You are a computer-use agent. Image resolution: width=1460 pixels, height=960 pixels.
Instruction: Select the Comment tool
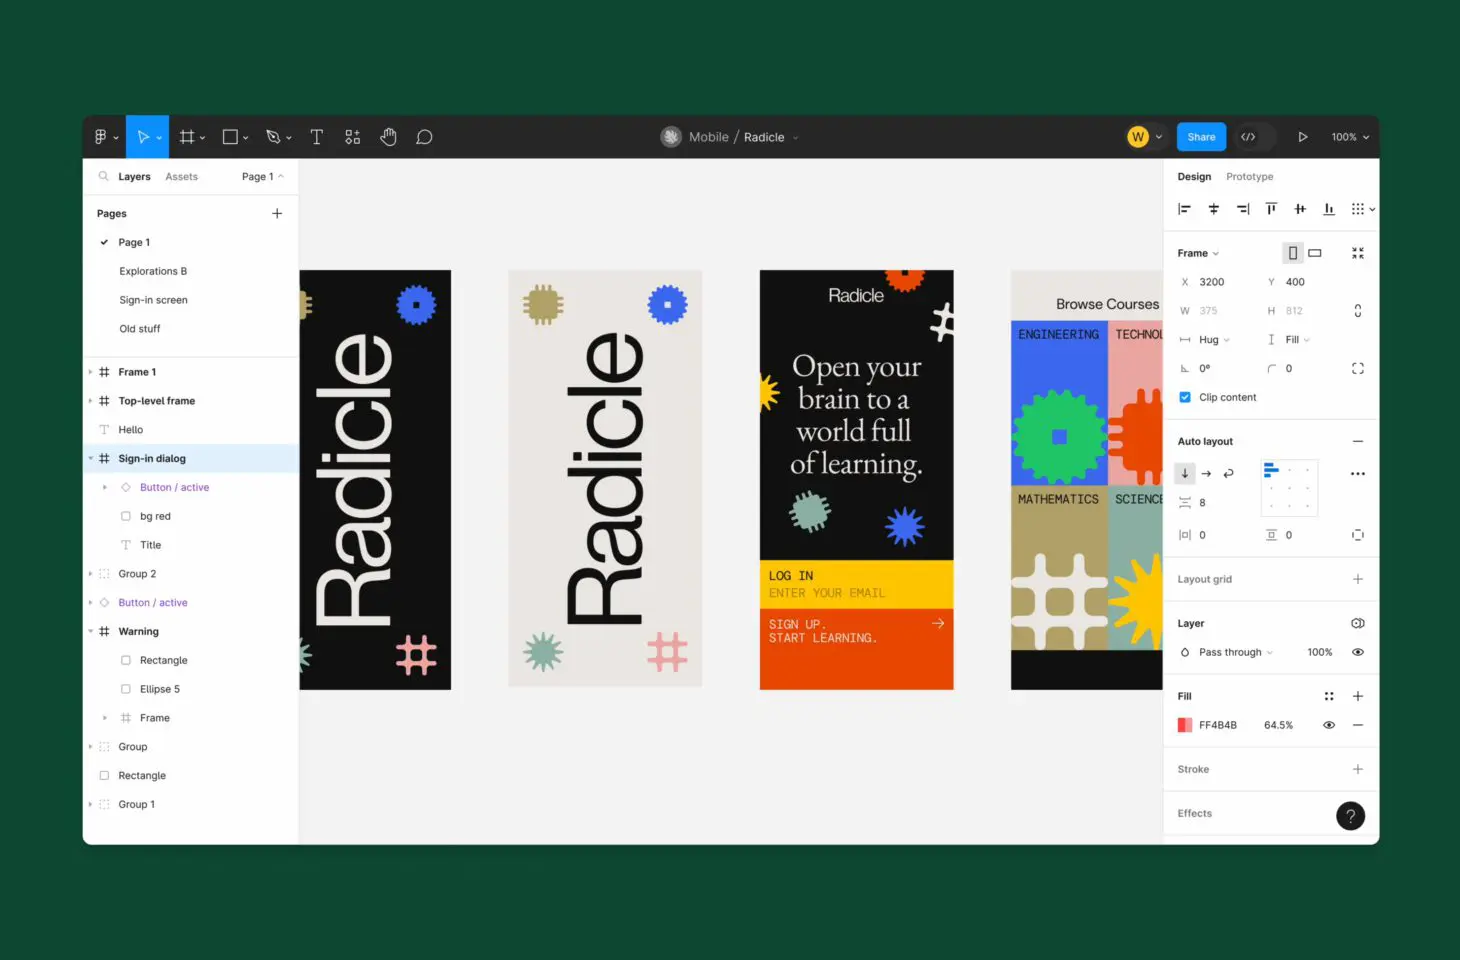[424, 137]
